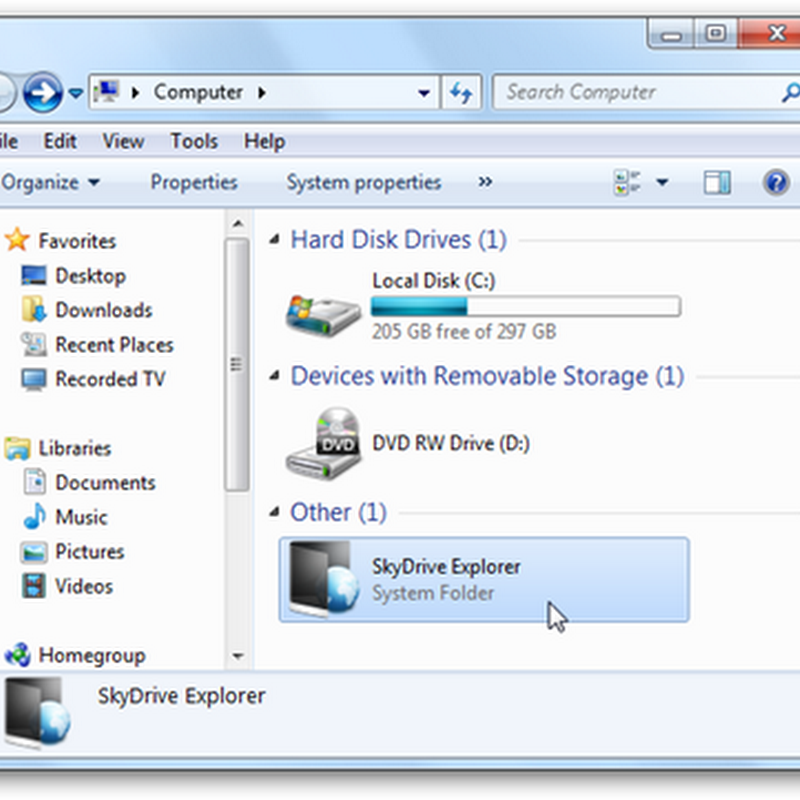The width and height of the screenshot is (800, 800).
Task: Open Recent Places in sidebar
Action: coord(114,344)
